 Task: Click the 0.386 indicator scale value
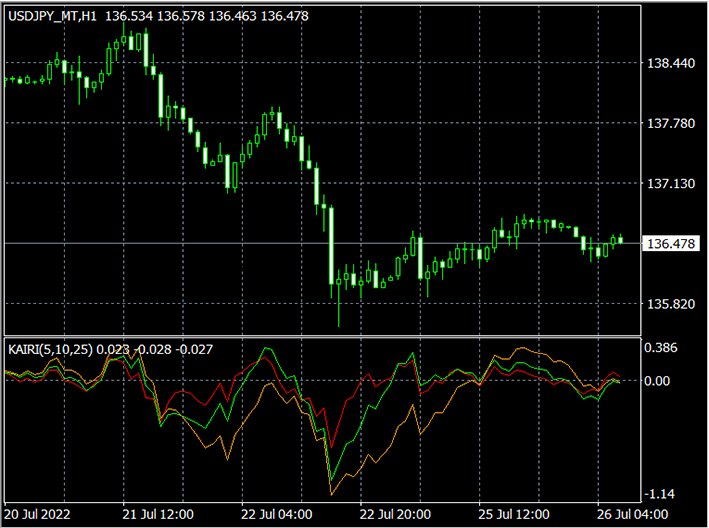click(x=661, y=348)
